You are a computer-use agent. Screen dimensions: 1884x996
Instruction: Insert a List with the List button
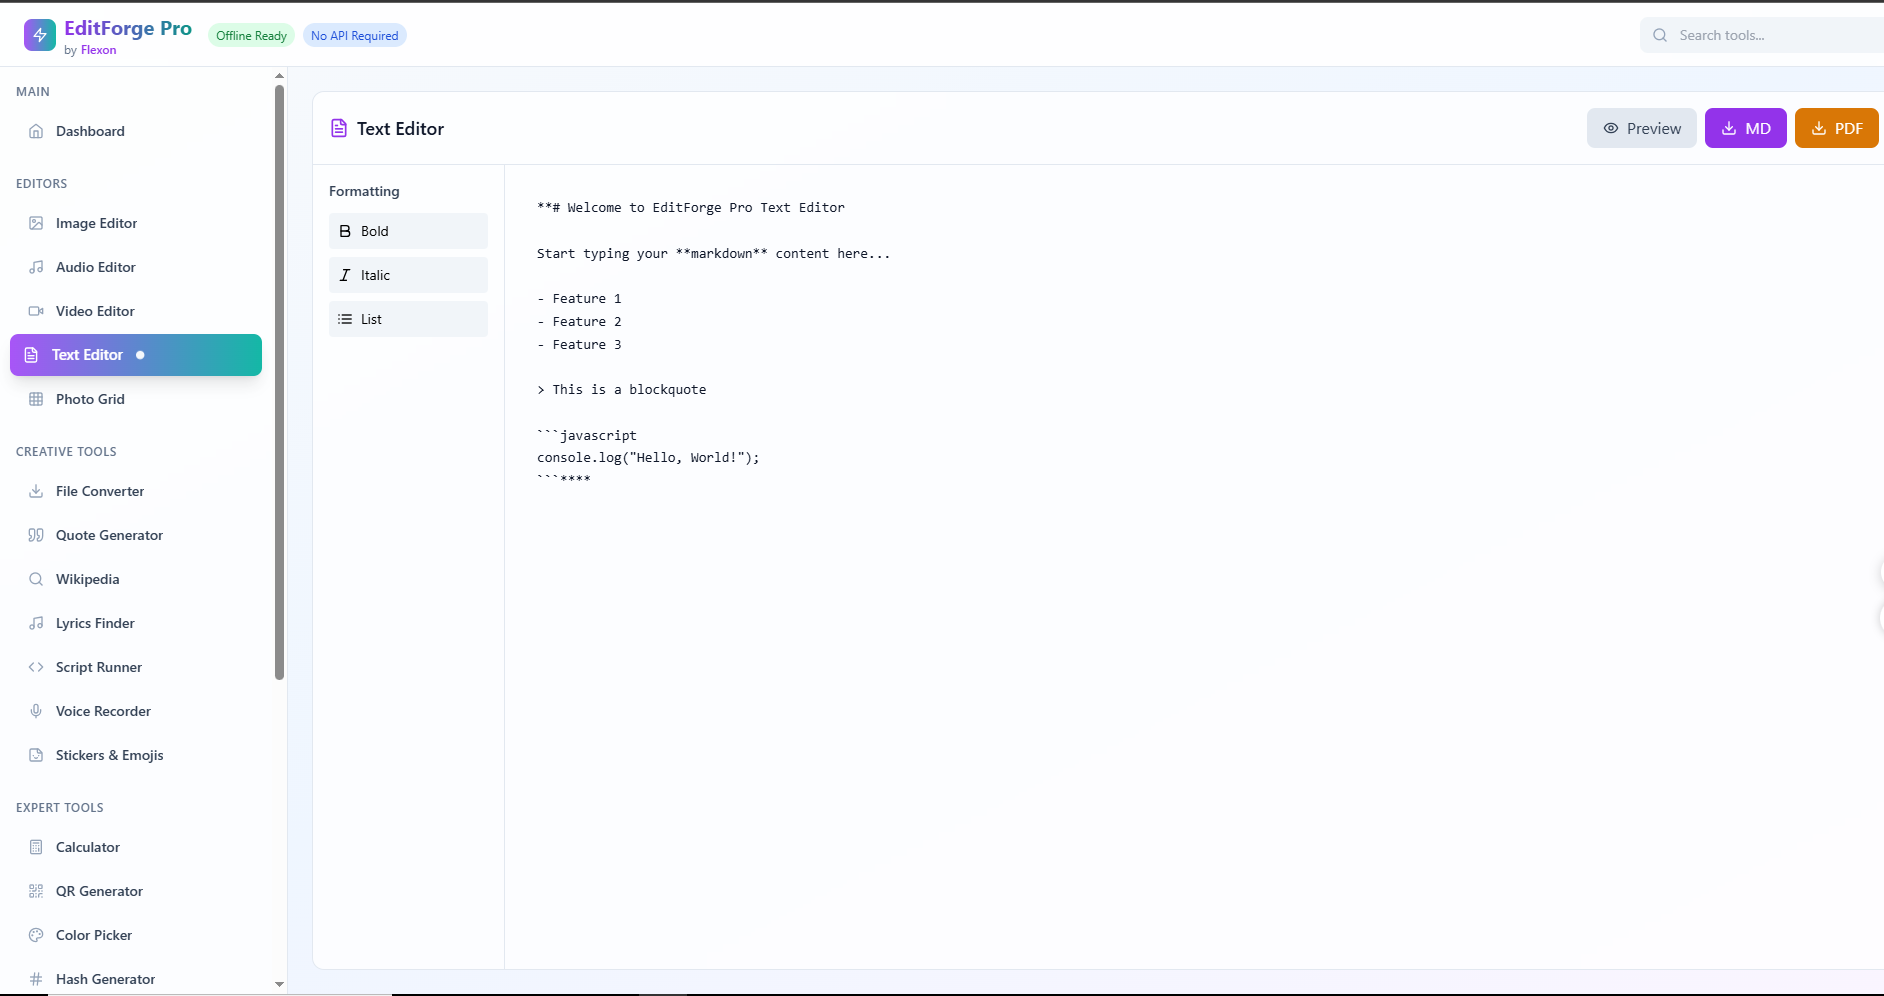click(x=408, y=319)
